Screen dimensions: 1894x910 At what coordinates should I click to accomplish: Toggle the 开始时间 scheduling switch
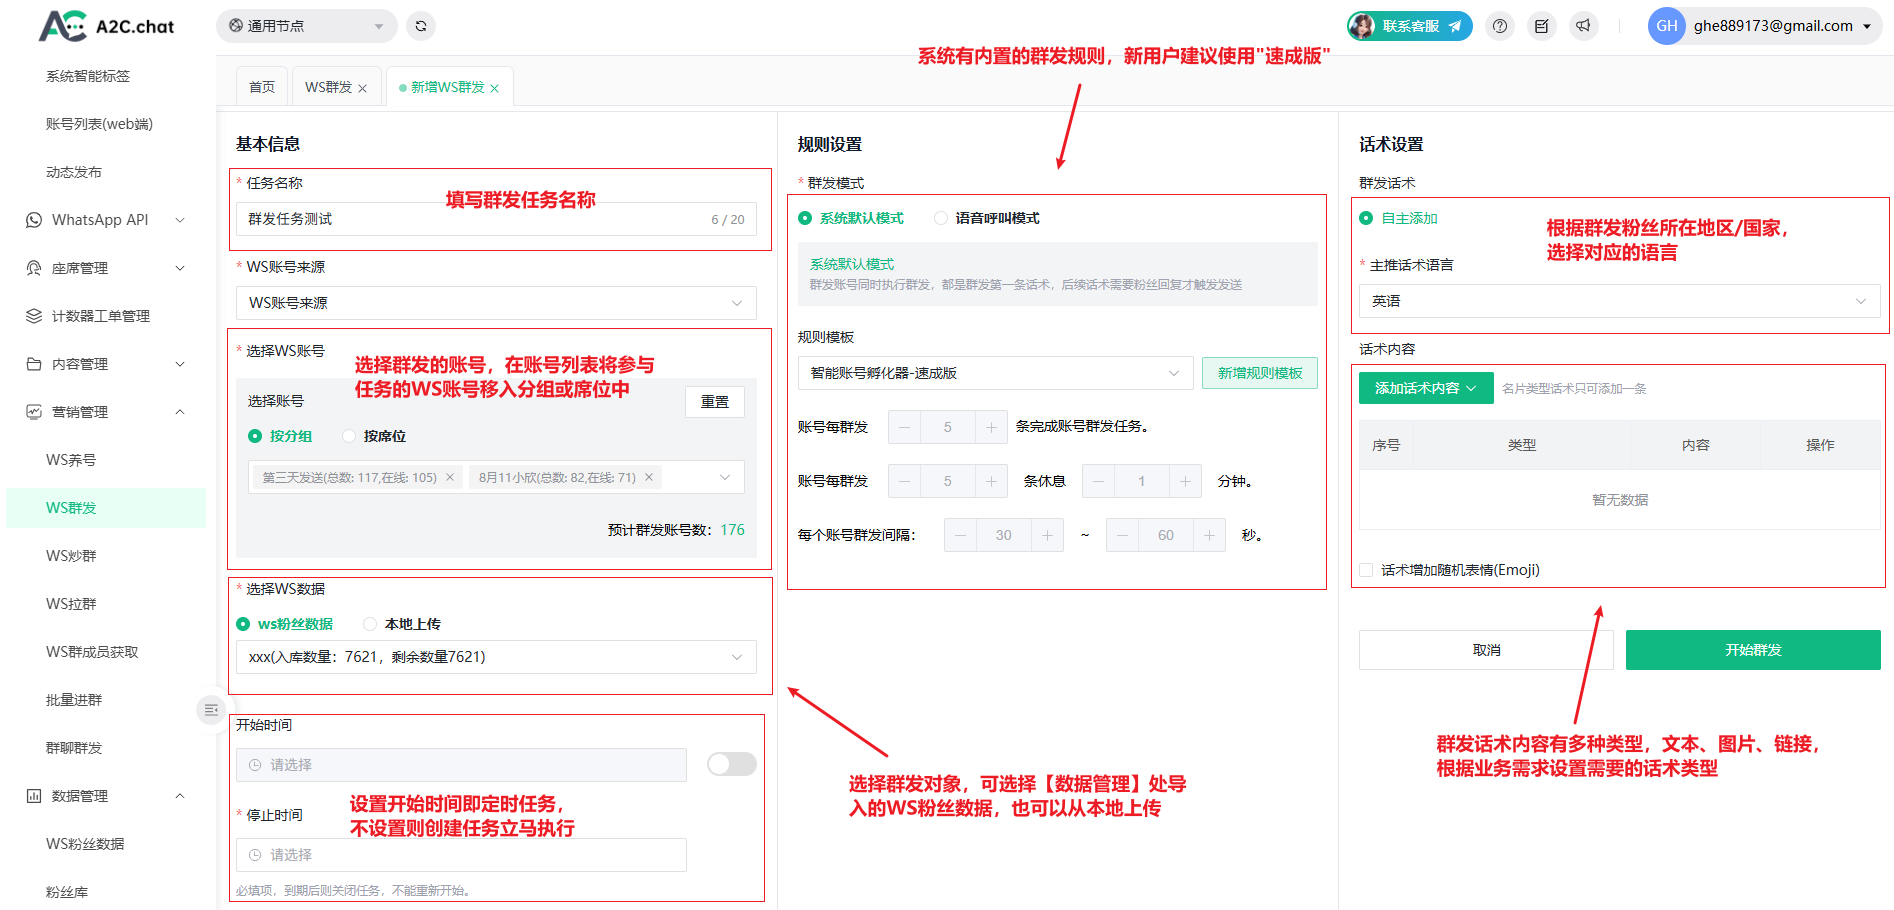pos(731,764)
